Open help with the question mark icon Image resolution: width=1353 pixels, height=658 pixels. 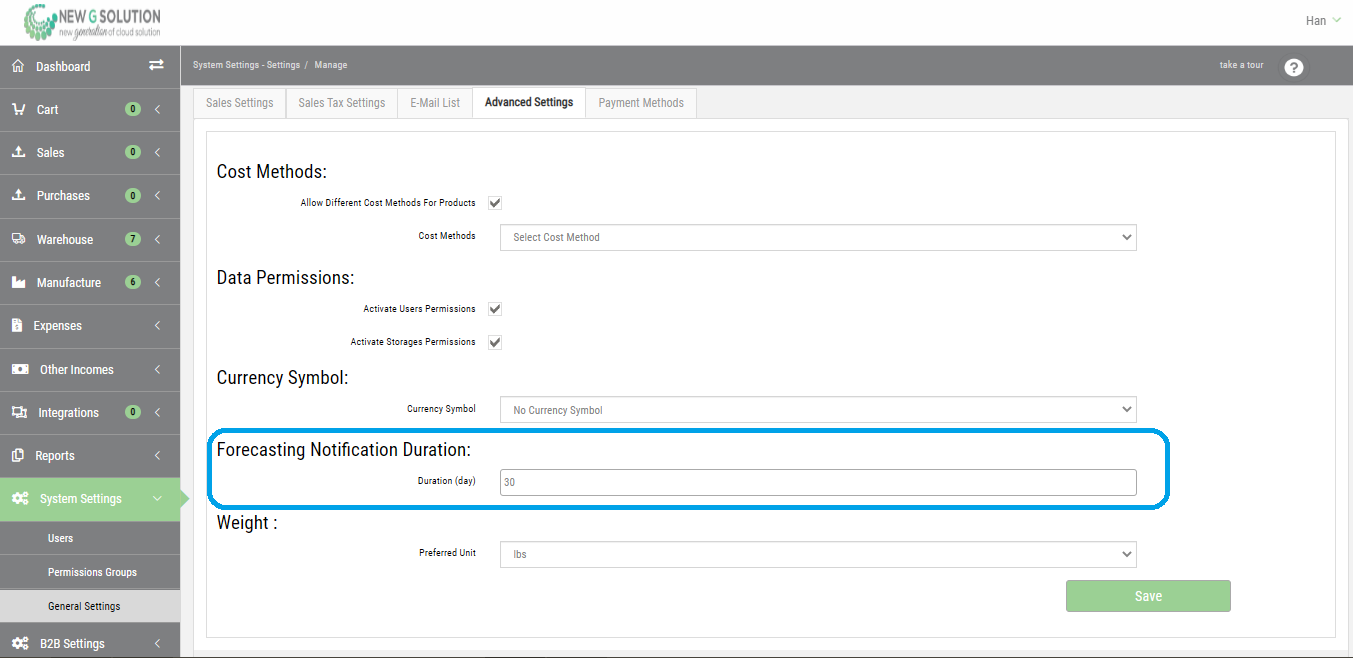click(1294, 67)
